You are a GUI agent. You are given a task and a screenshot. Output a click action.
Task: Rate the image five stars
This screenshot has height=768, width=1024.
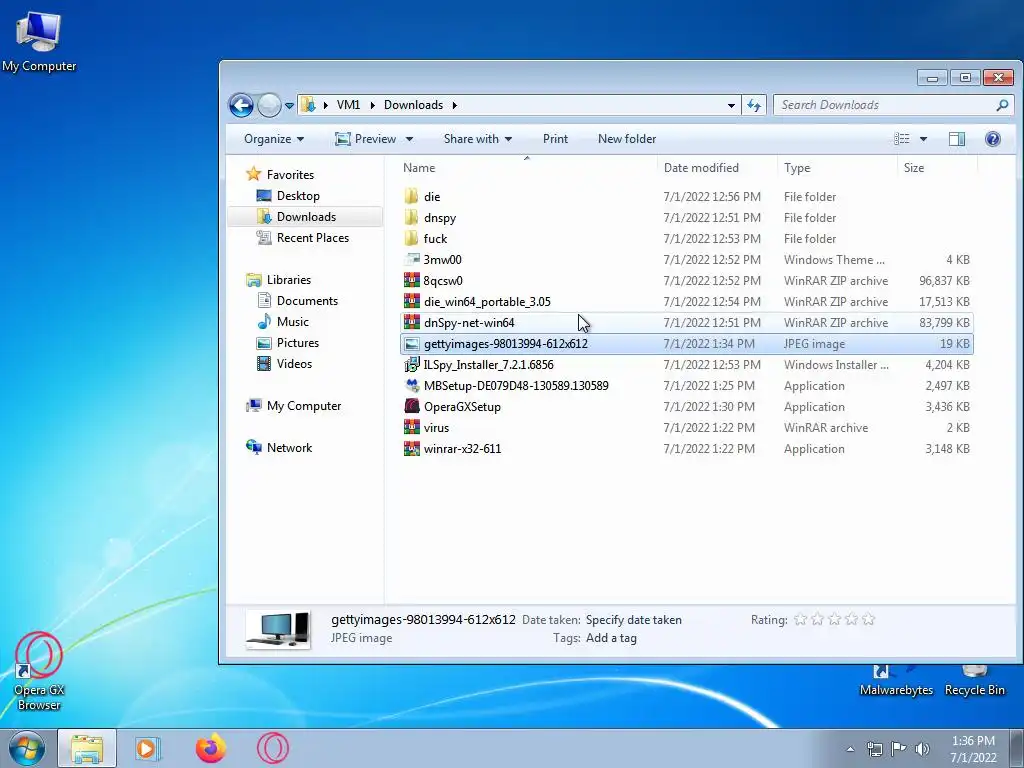pyautogui.click(x=868, y=619)
